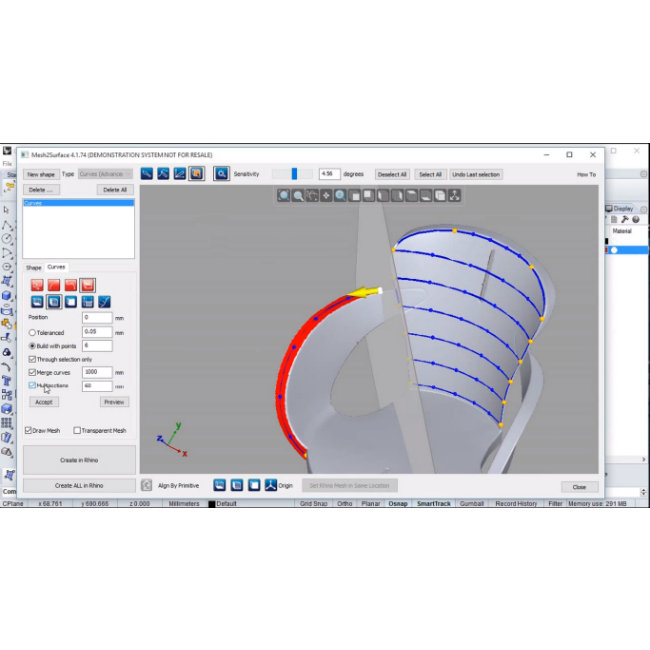Click the Deselect All button

click(392, 174)
